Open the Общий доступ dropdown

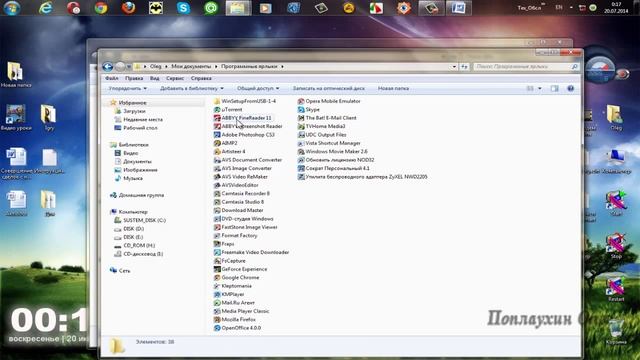click(258, 88)
